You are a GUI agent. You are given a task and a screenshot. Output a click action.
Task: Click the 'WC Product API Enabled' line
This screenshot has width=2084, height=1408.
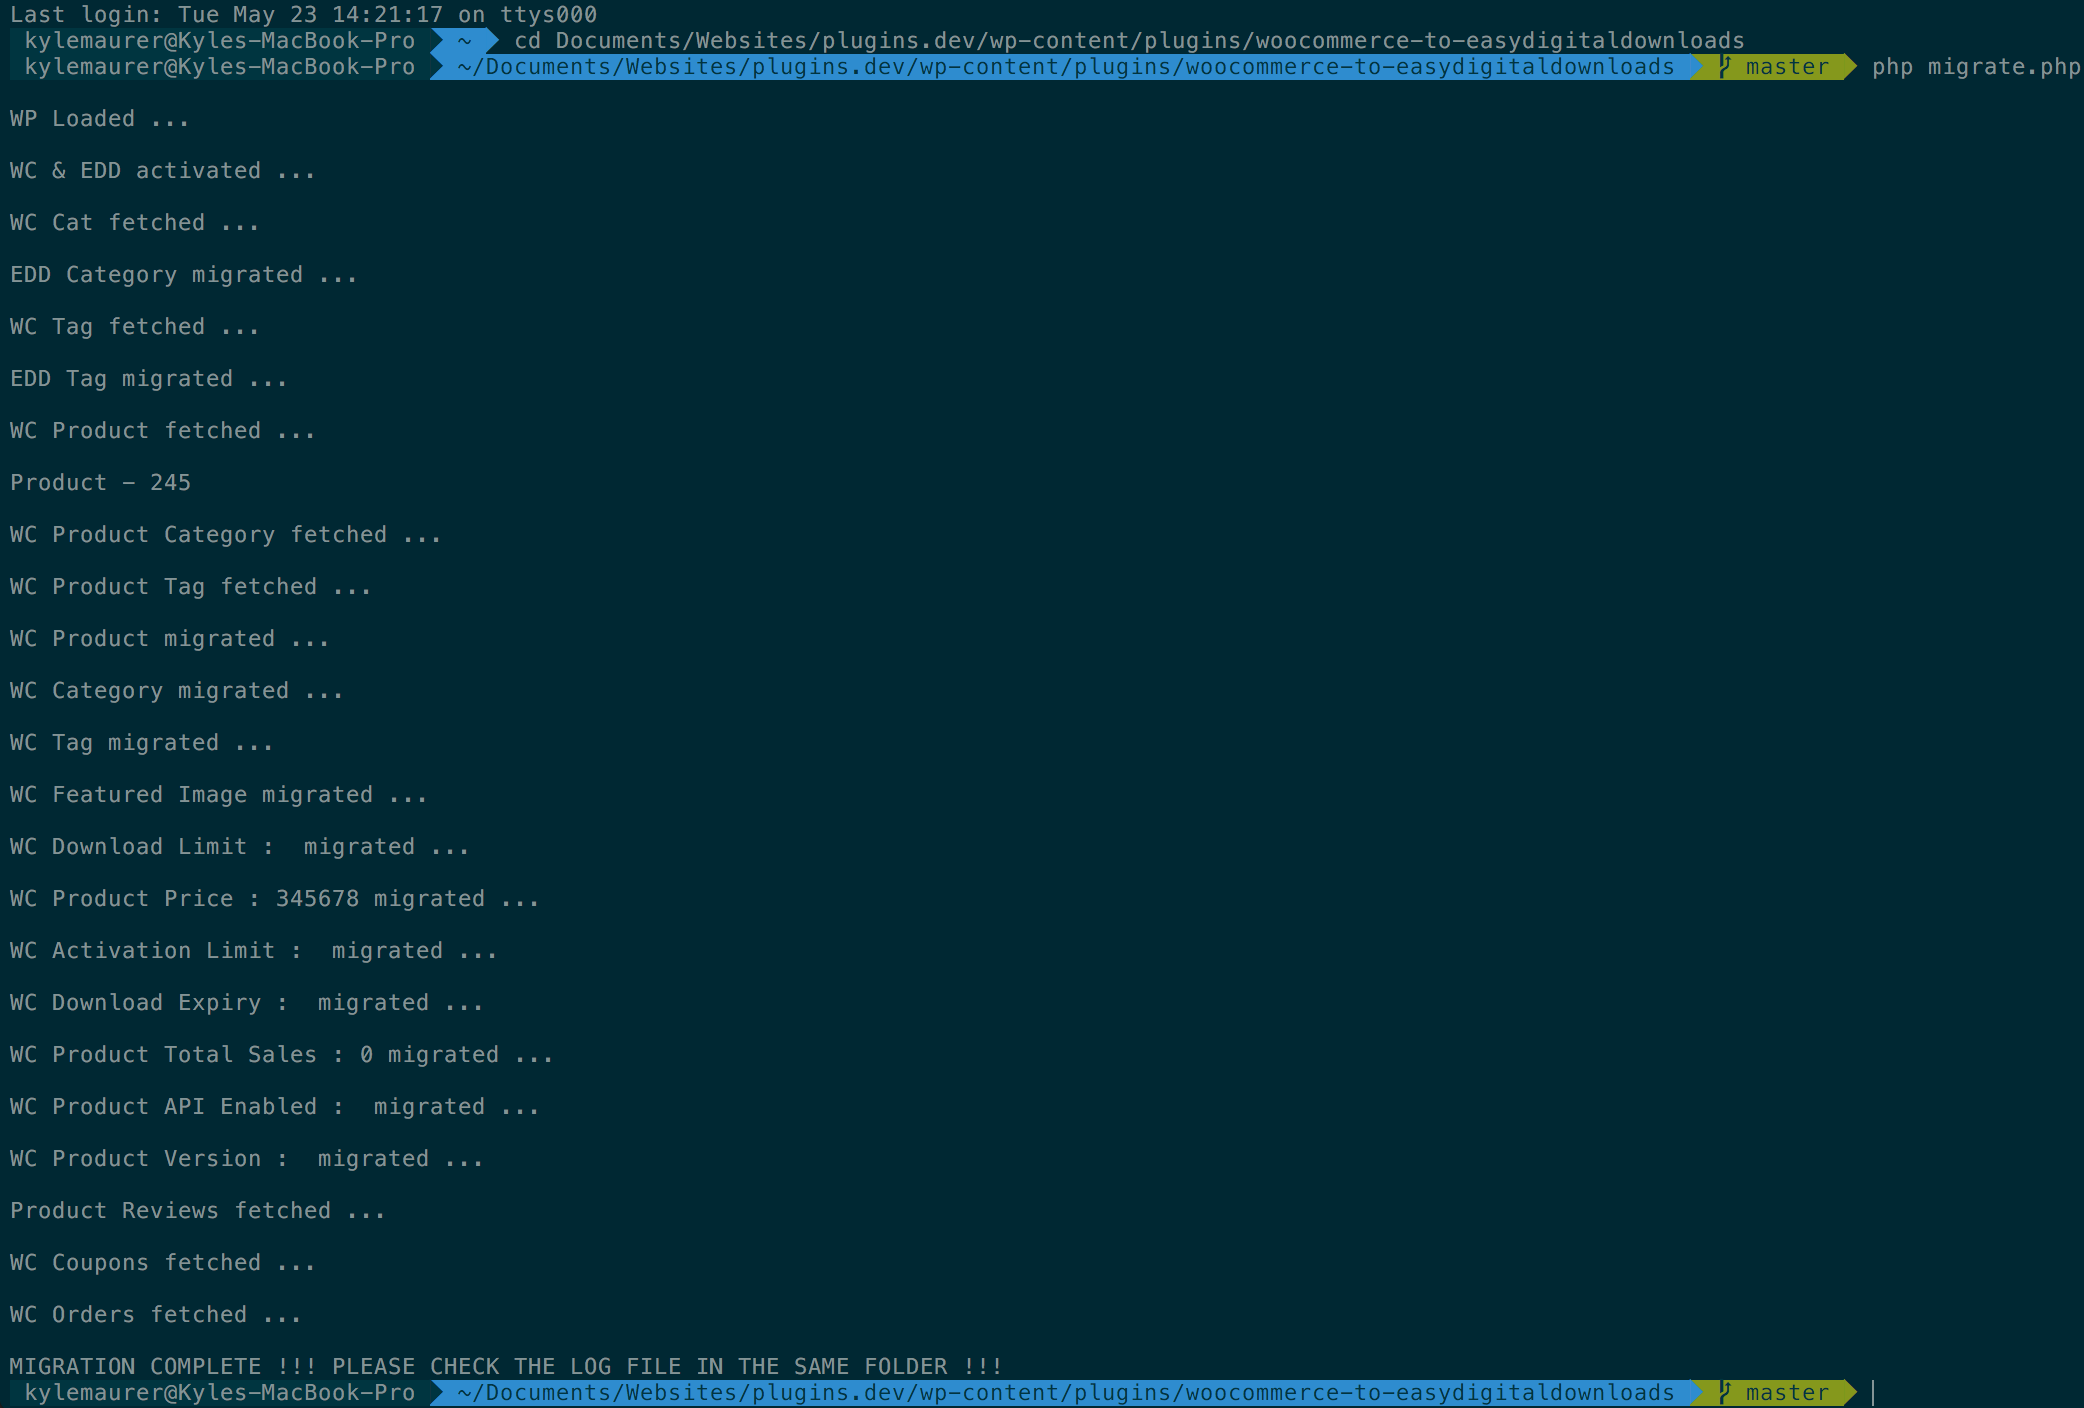275,1106
